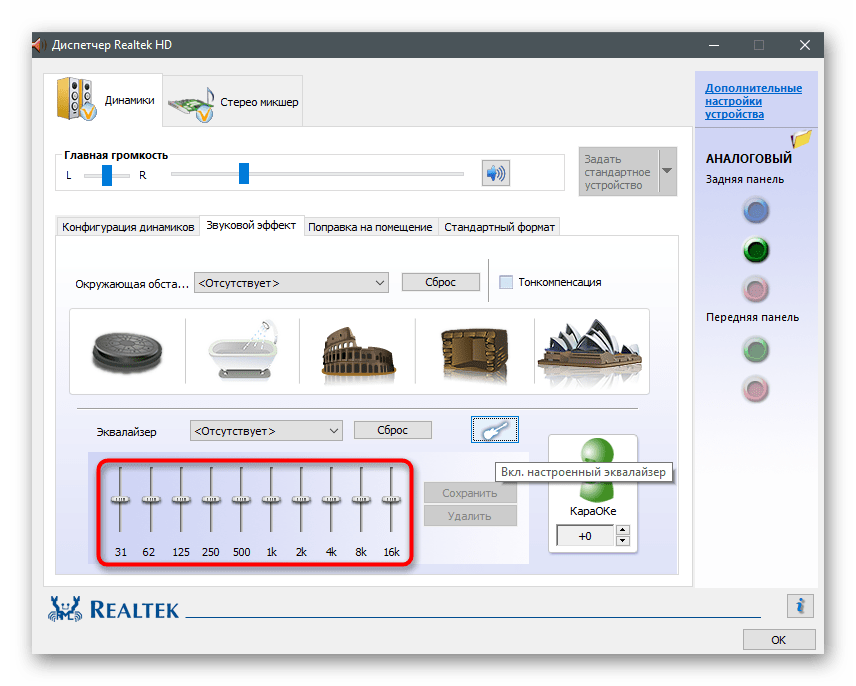This screenshot has height=686, width=856.
Task: Open the Окружающая обстановка dropdown
Action: [x=290, y=283]
